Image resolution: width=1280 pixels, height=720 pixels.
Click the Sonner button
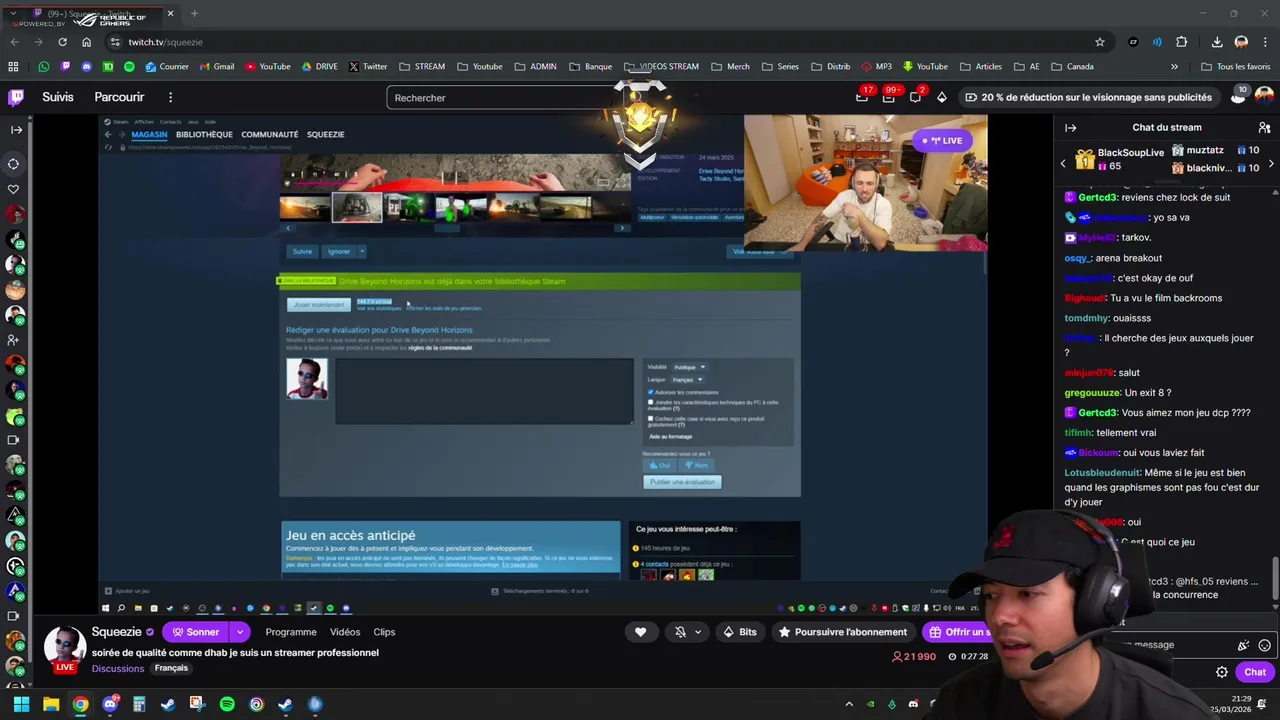pyautogui.click(x=195, y=632)
